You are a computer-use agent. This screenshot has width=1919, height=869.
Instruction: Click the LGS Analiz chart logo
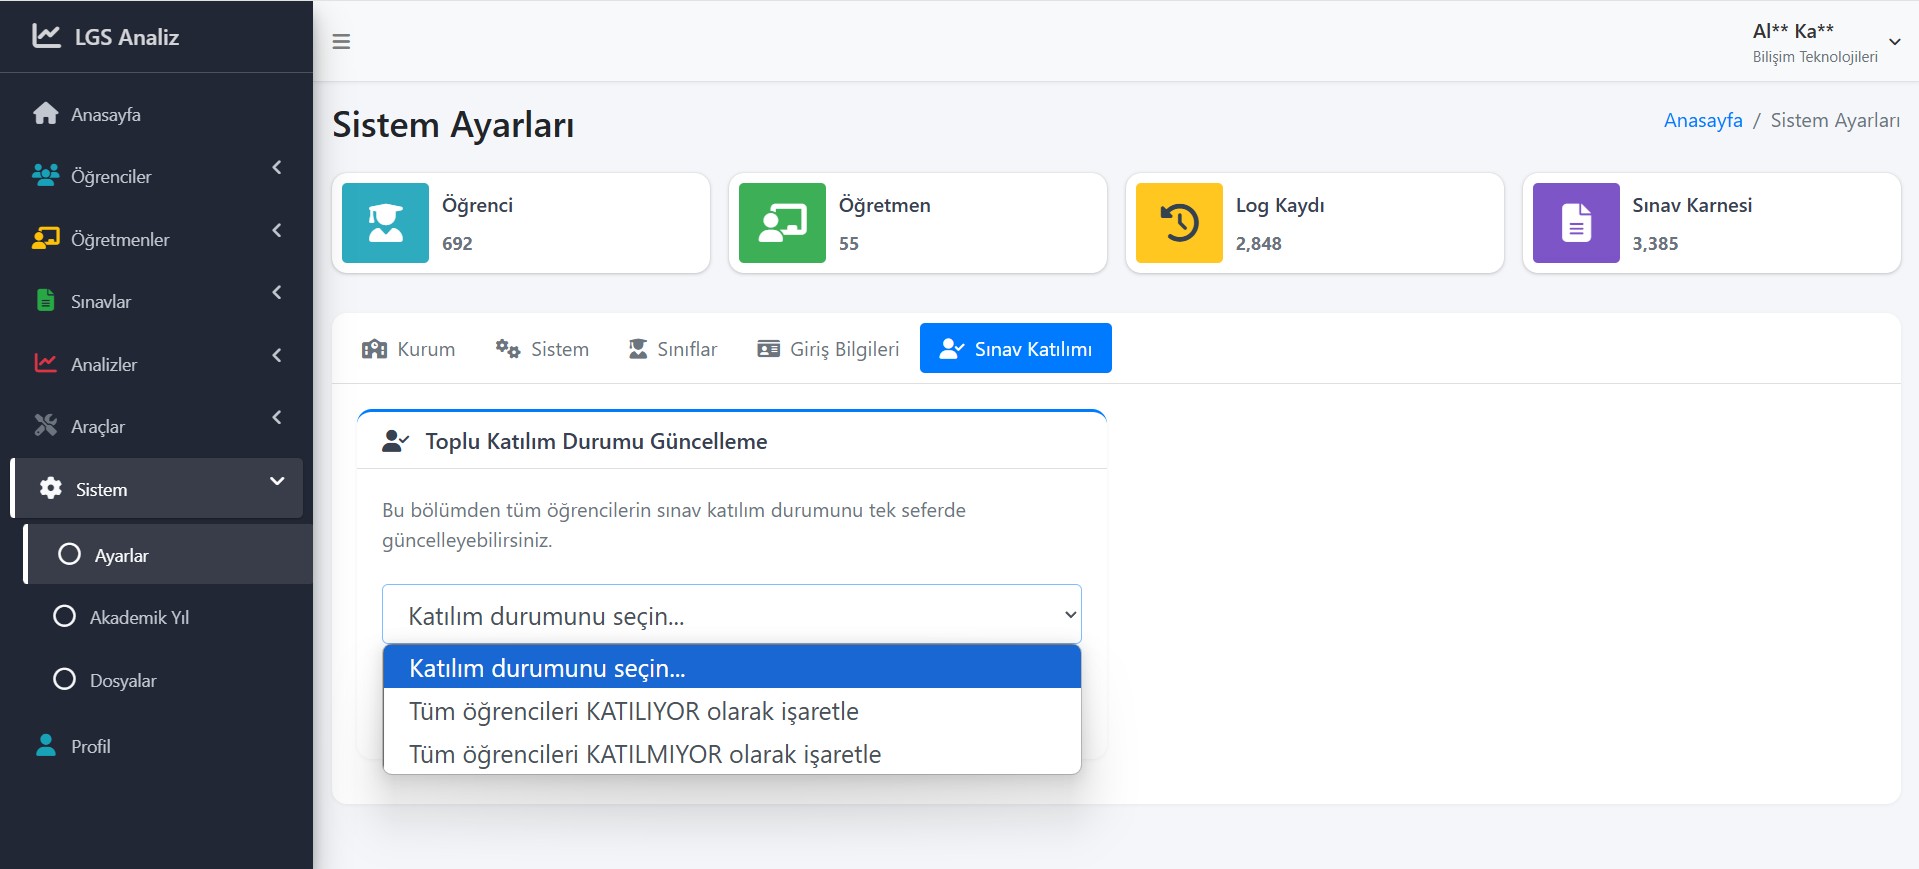point(46,36)
